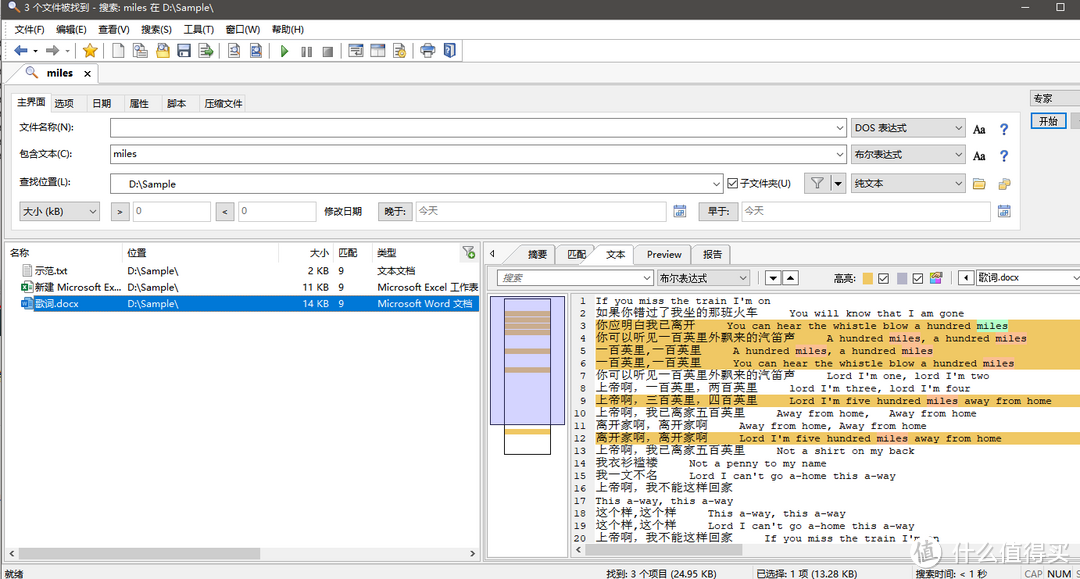Open calendar picker for 晚于 date
Screen dimensions: 1080x579
(680, 211)
